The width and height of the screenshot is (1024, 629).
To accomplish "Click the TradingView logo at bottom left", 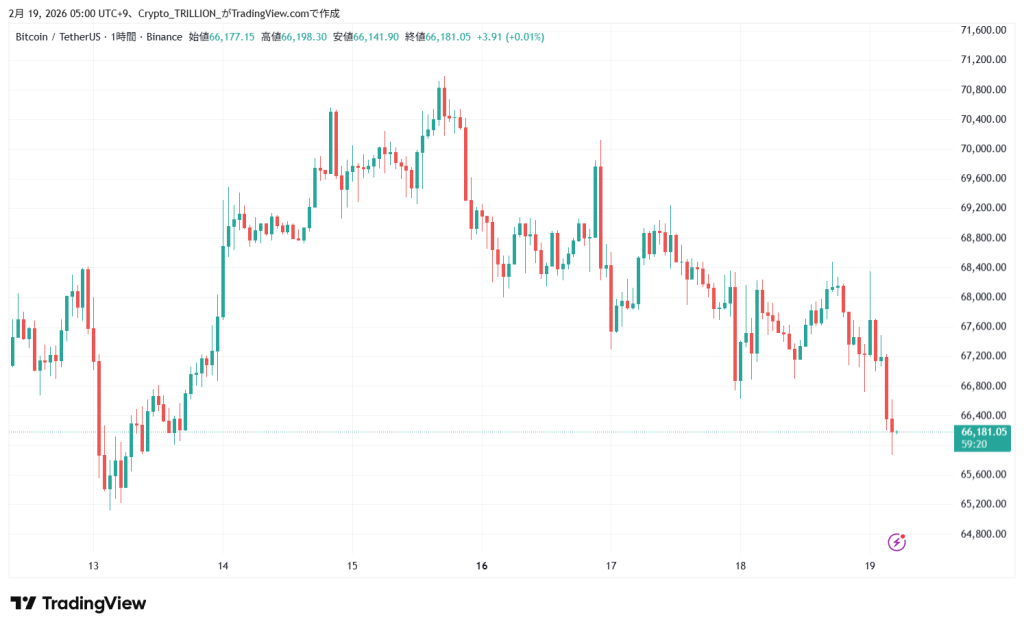I will point(78,603).
